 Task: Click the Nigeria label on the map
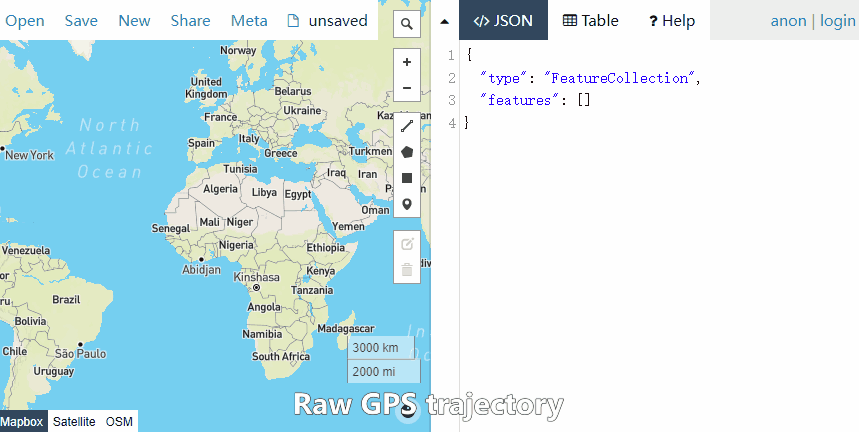[236, 245]
